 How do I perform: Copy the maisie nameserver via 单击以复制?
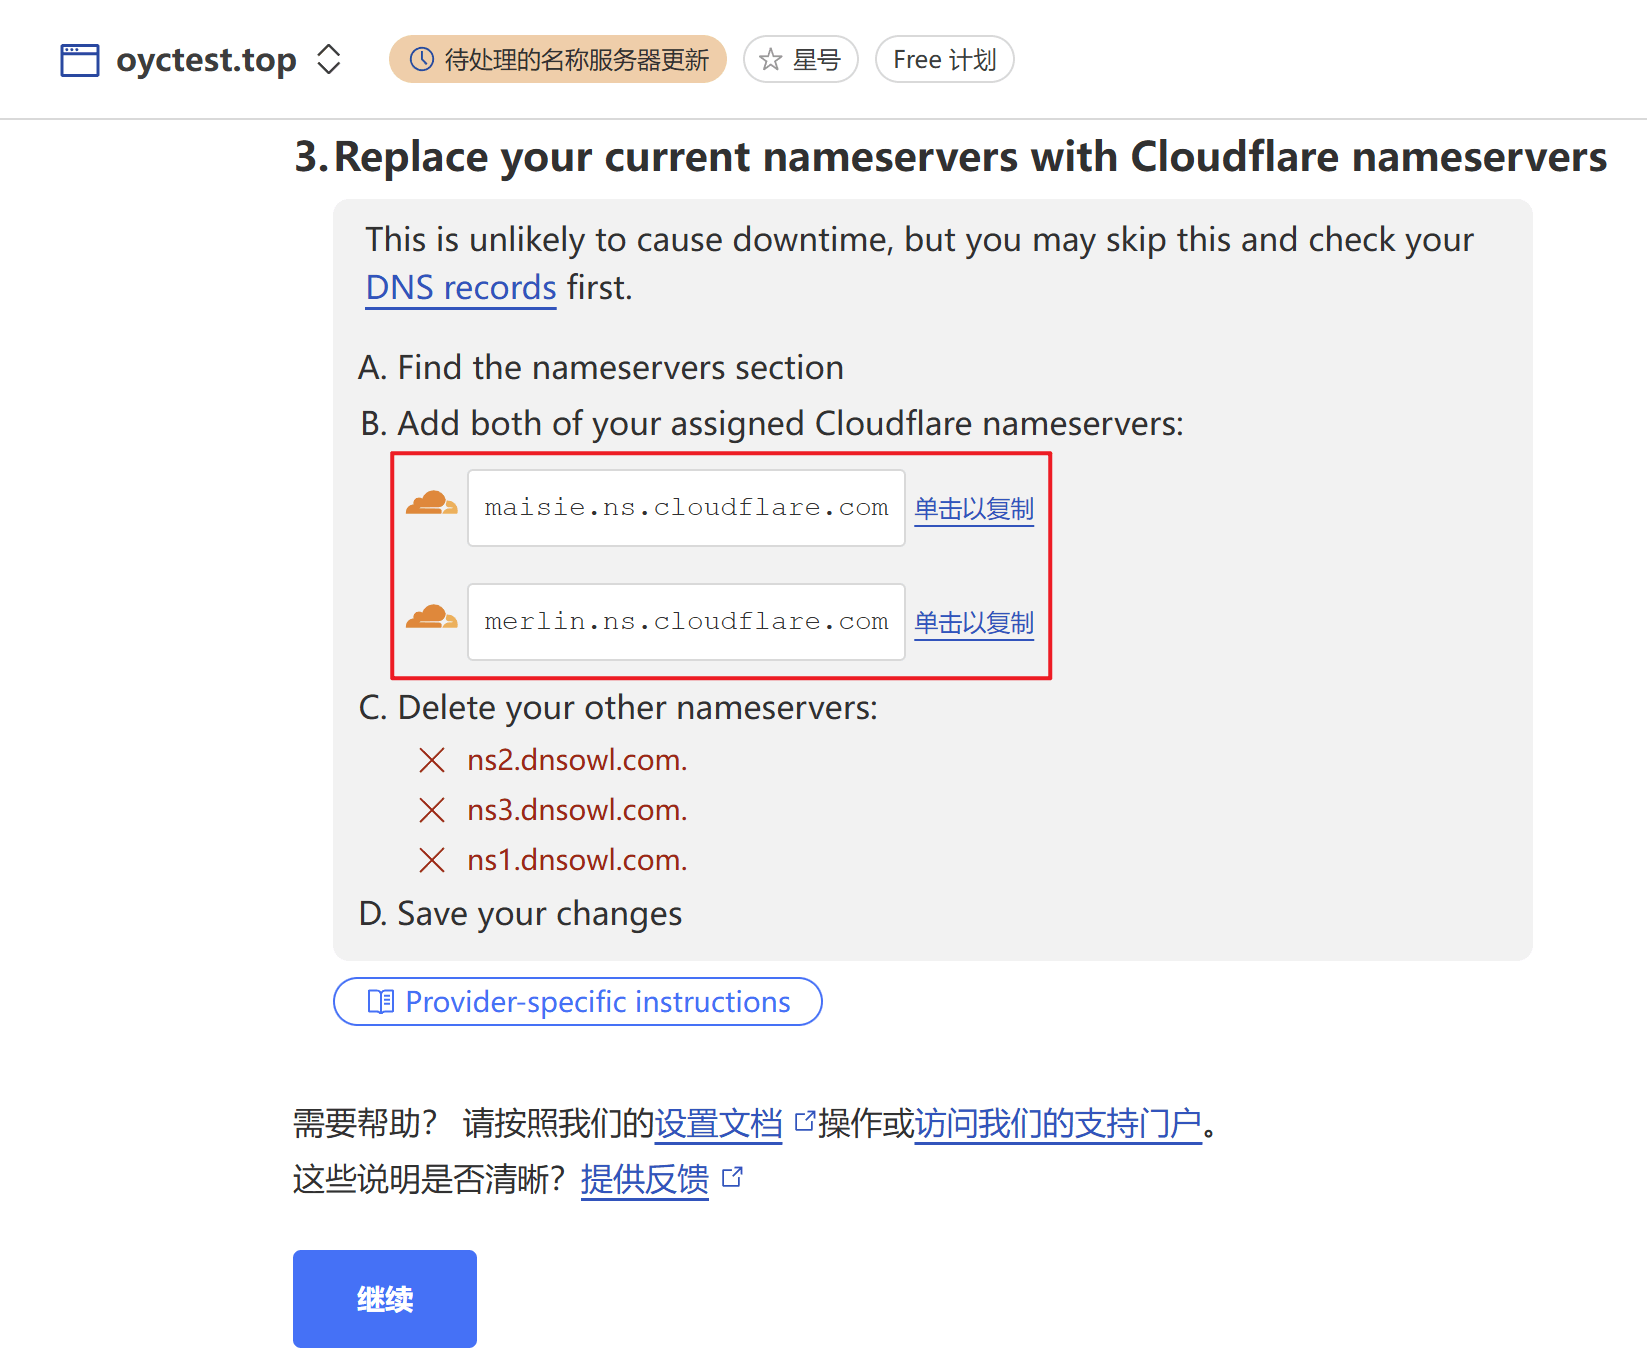pyautogui.click(x=974, y=509)
